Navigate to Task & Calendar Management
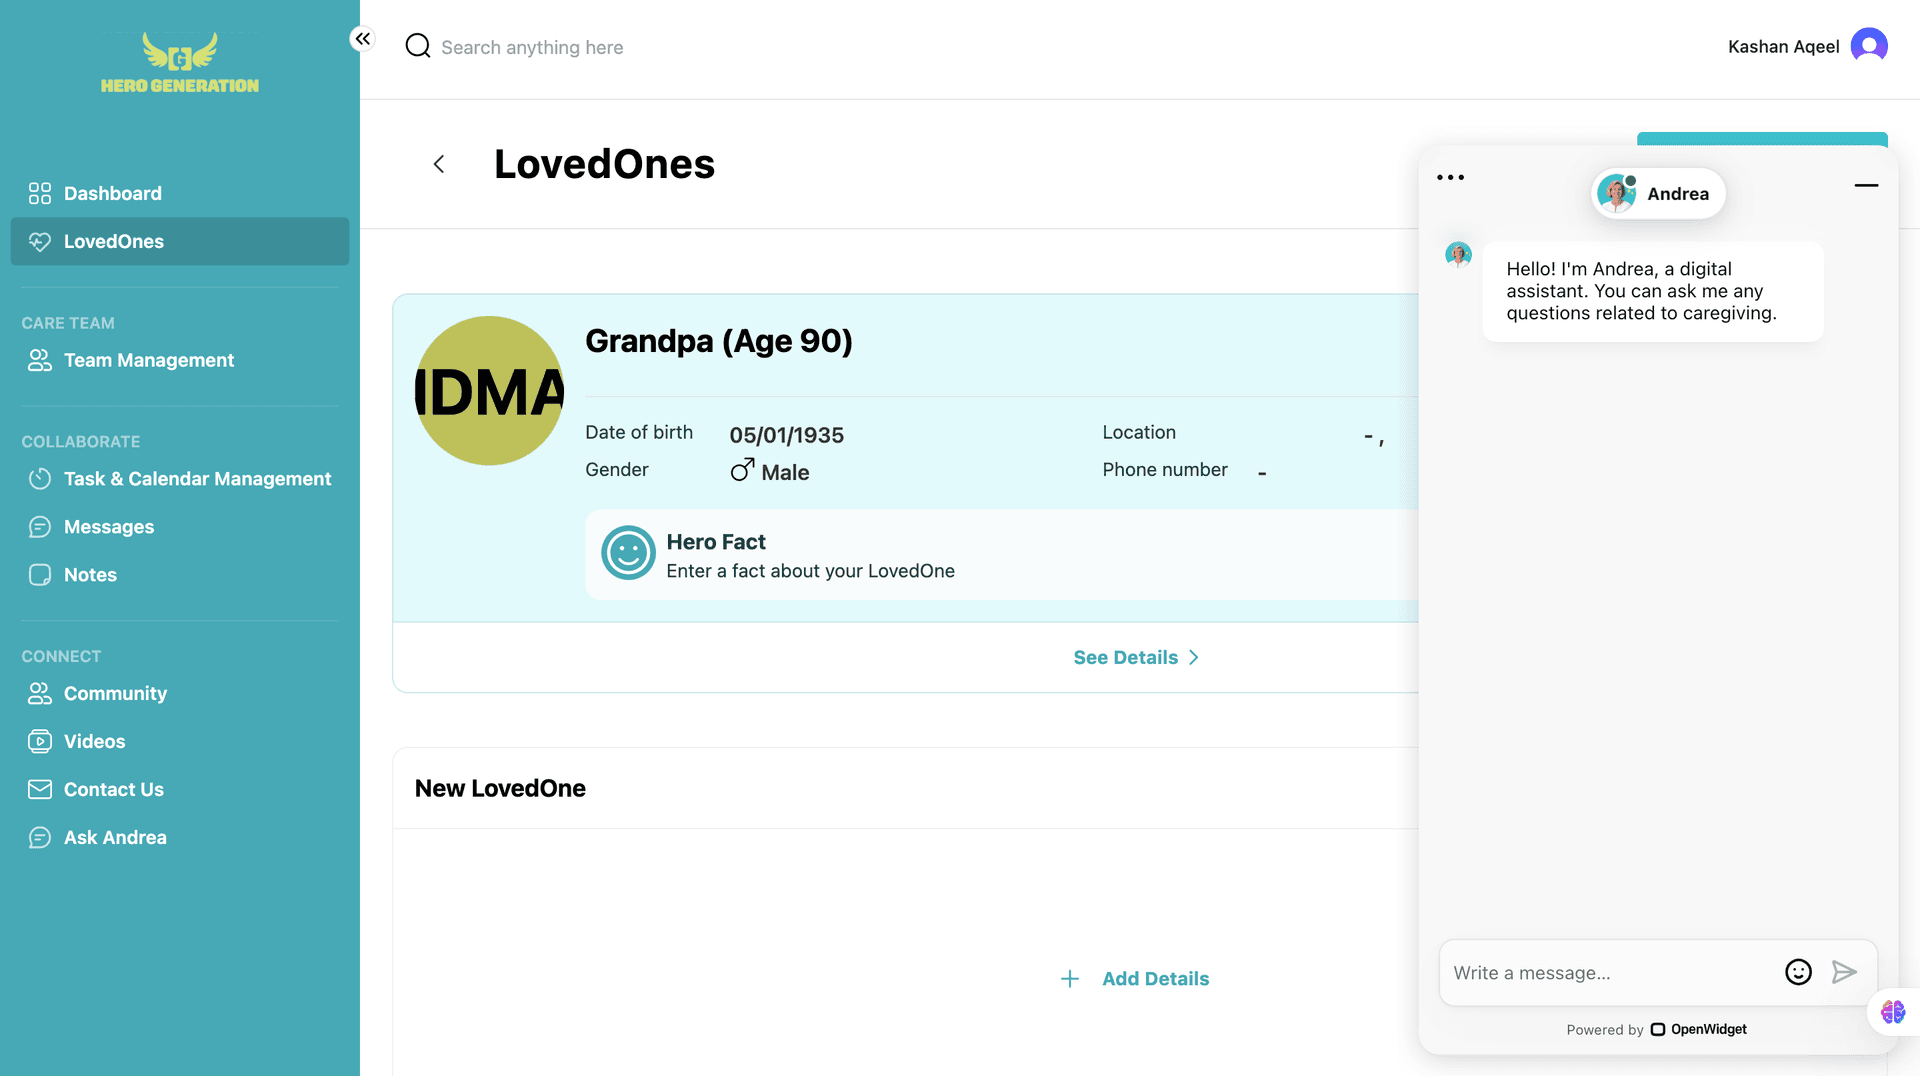Screen dimensions: 1920x1076 (x=197, y=479)
